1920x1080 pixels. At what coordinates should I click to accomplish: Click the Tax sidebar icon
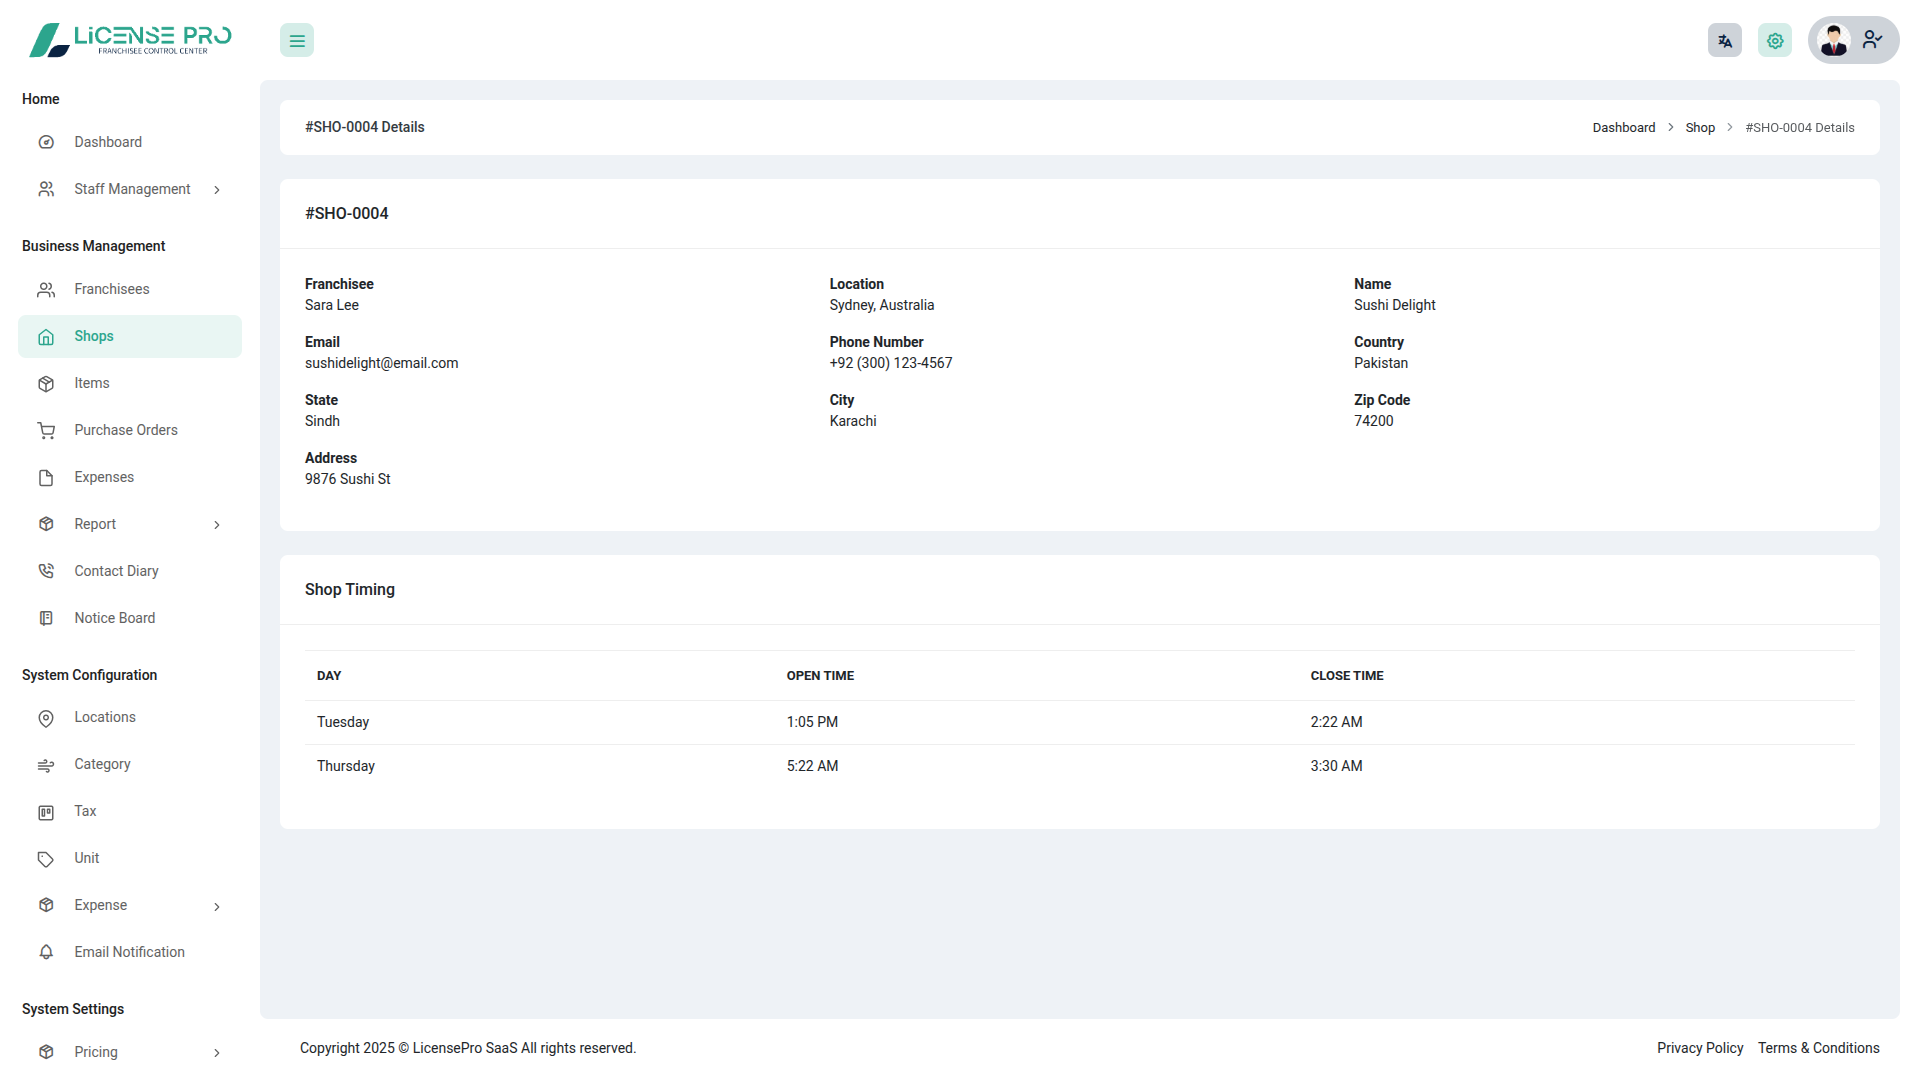[x=46, y=812]
